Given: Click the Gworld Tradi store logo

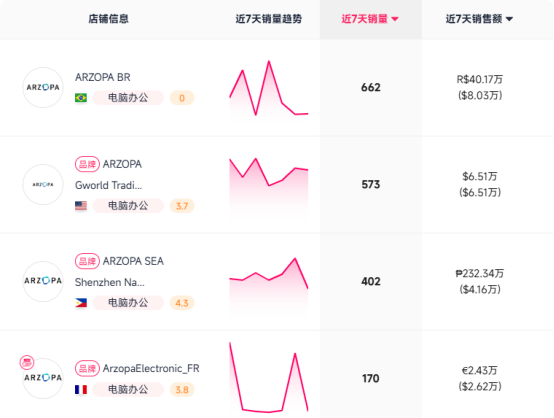Looking at the screenshot, I should (43, 184).
